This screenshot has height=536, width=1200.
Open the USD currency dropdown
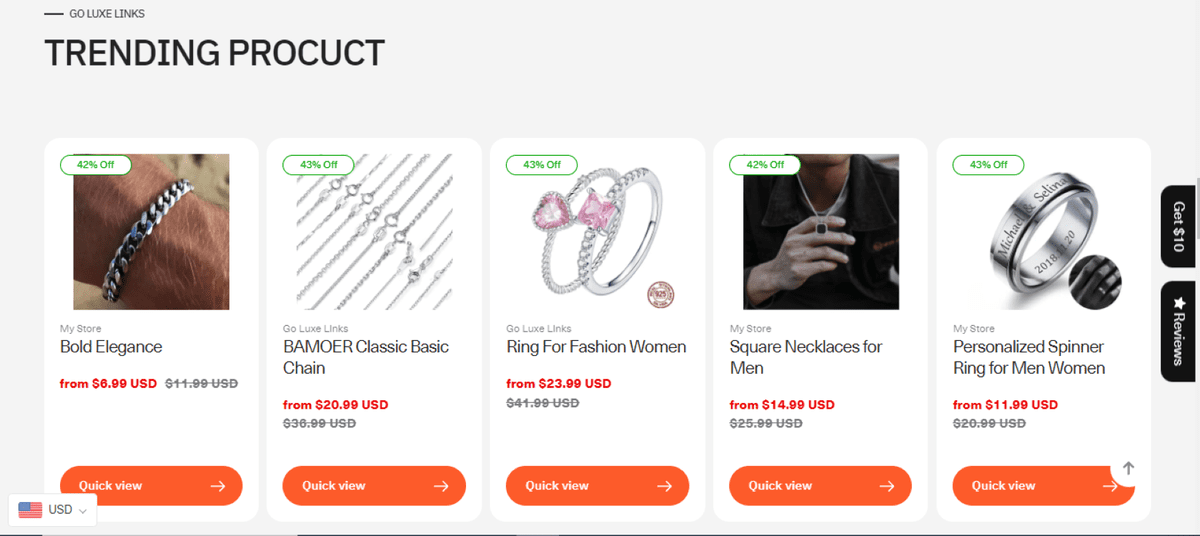[67, 510]
